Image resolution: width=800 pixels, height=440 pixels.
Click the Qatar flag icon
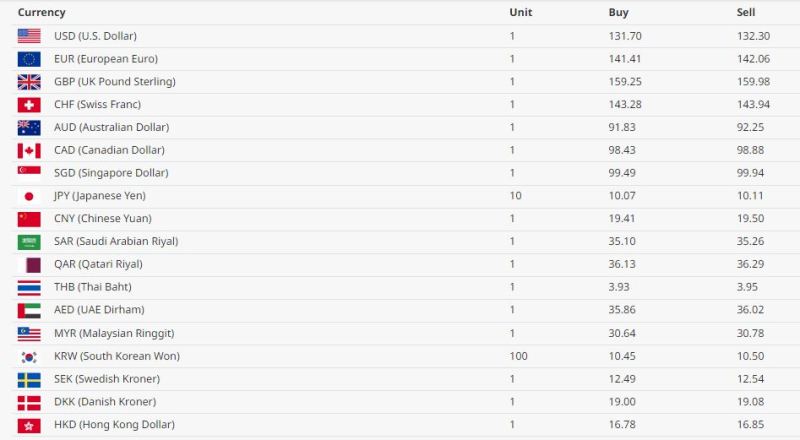(29, 265)
